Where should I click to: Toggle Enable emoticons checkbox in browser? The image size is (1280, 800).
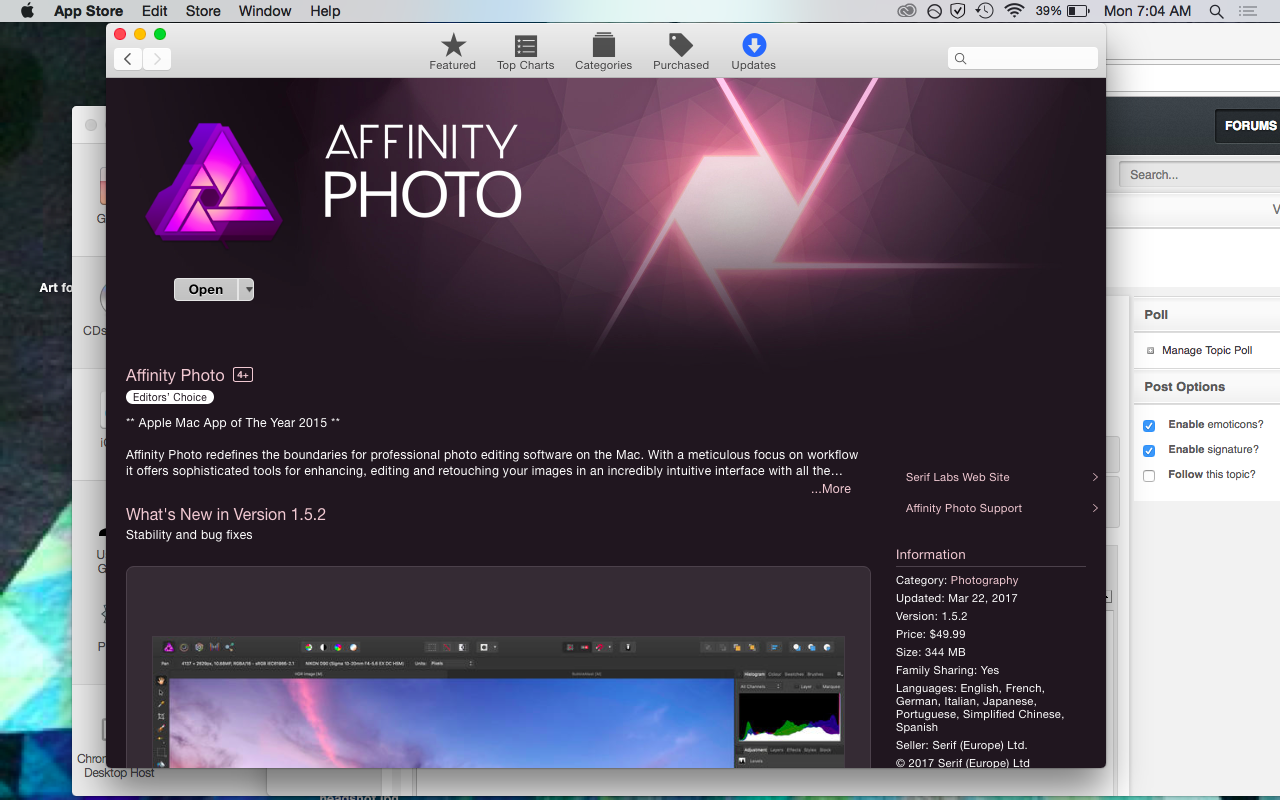pyautogui.click(x=1149, y=426)
